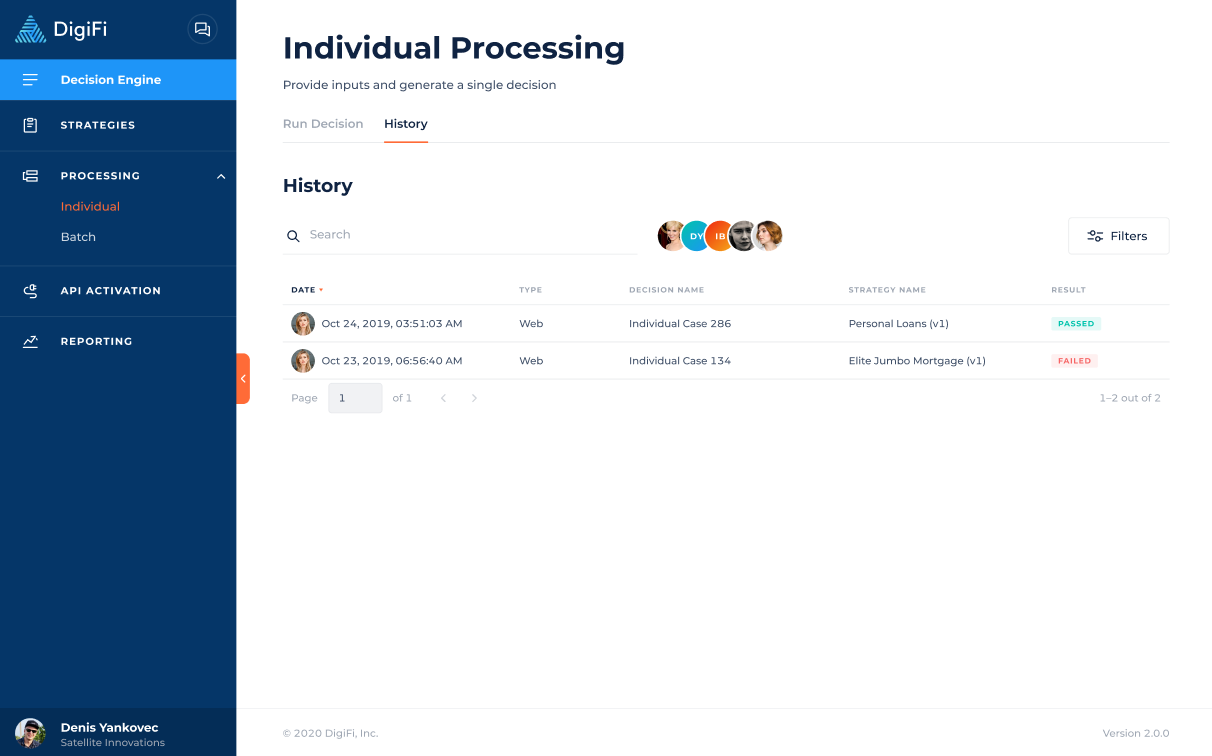Select the DY user avatar filter

(x=695, y=236)
